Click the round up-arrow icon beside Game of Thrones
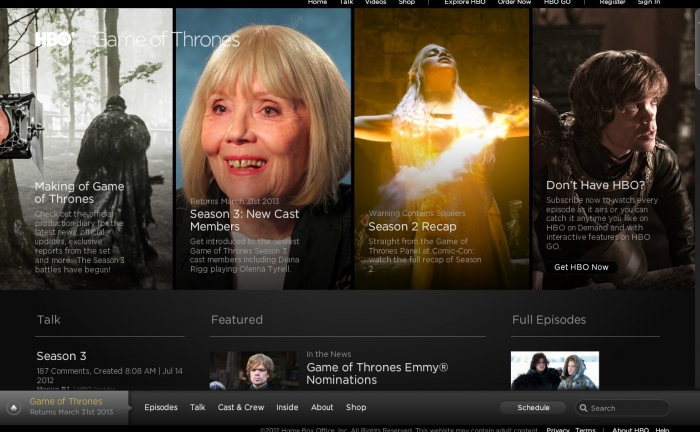 pos(14,407)
